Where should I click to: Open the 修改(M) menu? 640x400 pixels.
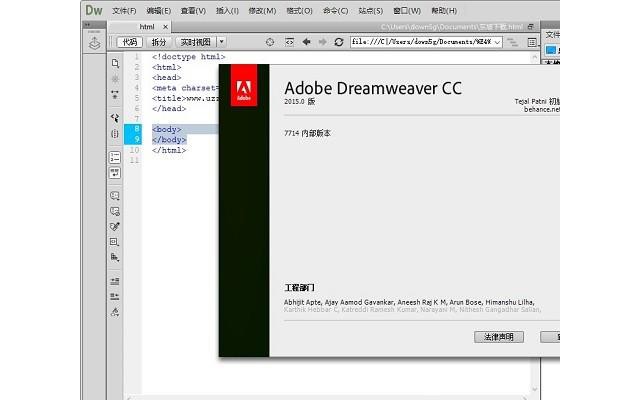coord(262,11)
